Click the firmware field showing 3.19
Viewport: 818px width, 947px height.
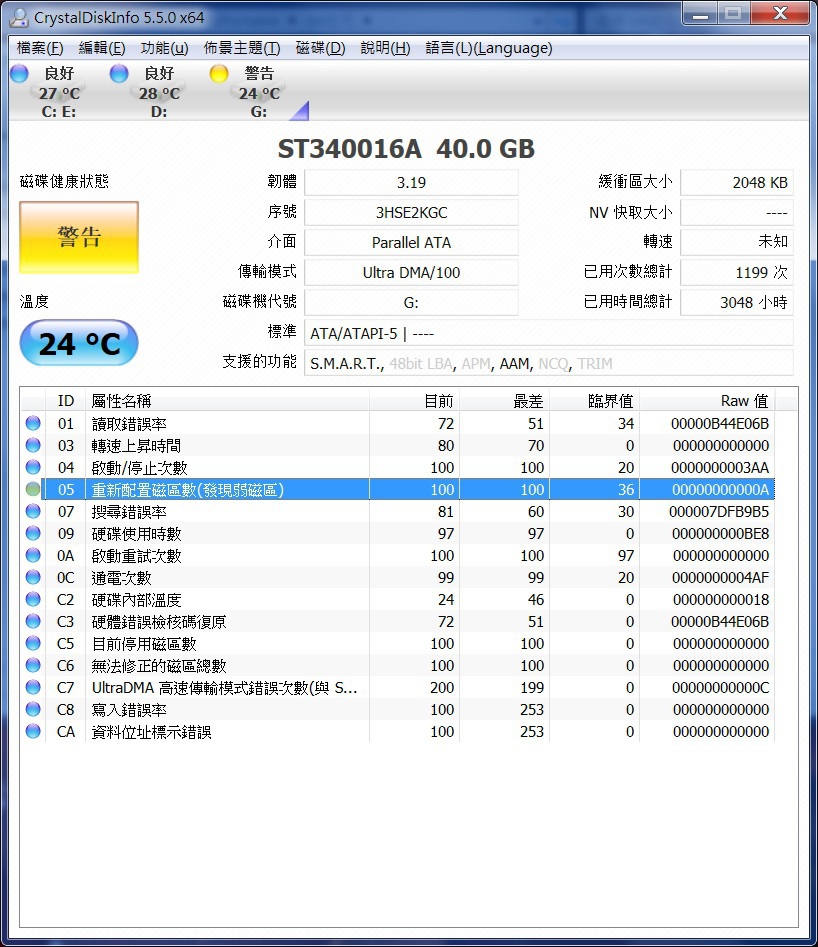(411, 182)
